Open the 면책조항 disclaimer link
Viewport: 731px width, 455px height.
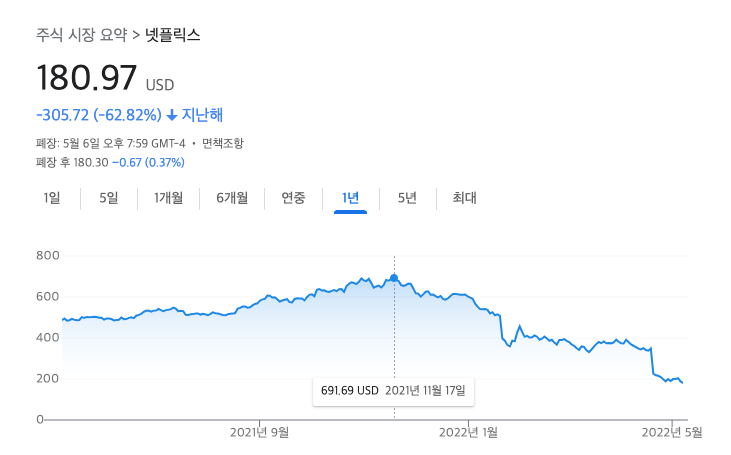coord(222,143)
